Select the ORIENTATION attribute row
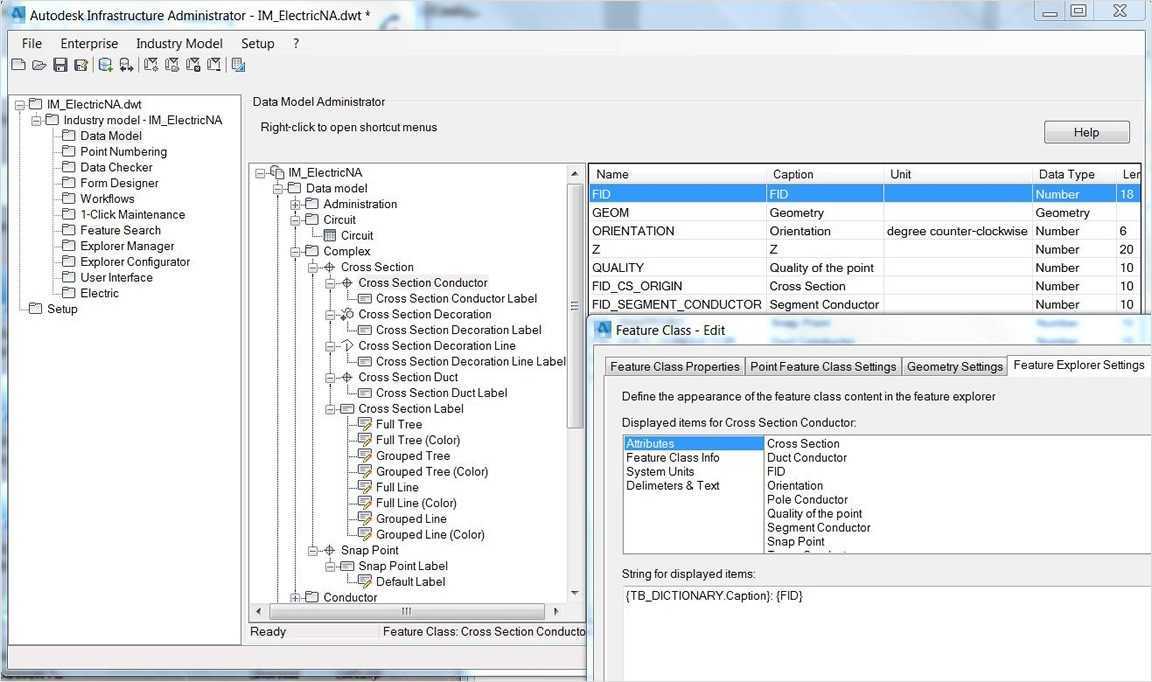 (865, 231)
